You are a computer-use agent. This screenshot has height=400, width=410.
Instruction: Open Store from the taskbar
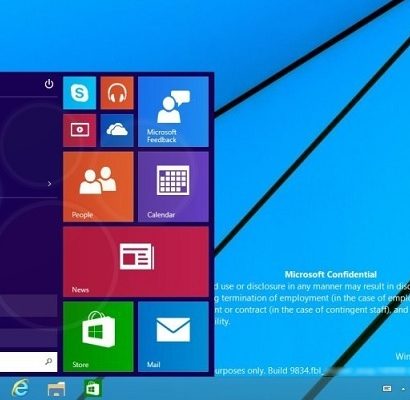click(x=93, y=389)
